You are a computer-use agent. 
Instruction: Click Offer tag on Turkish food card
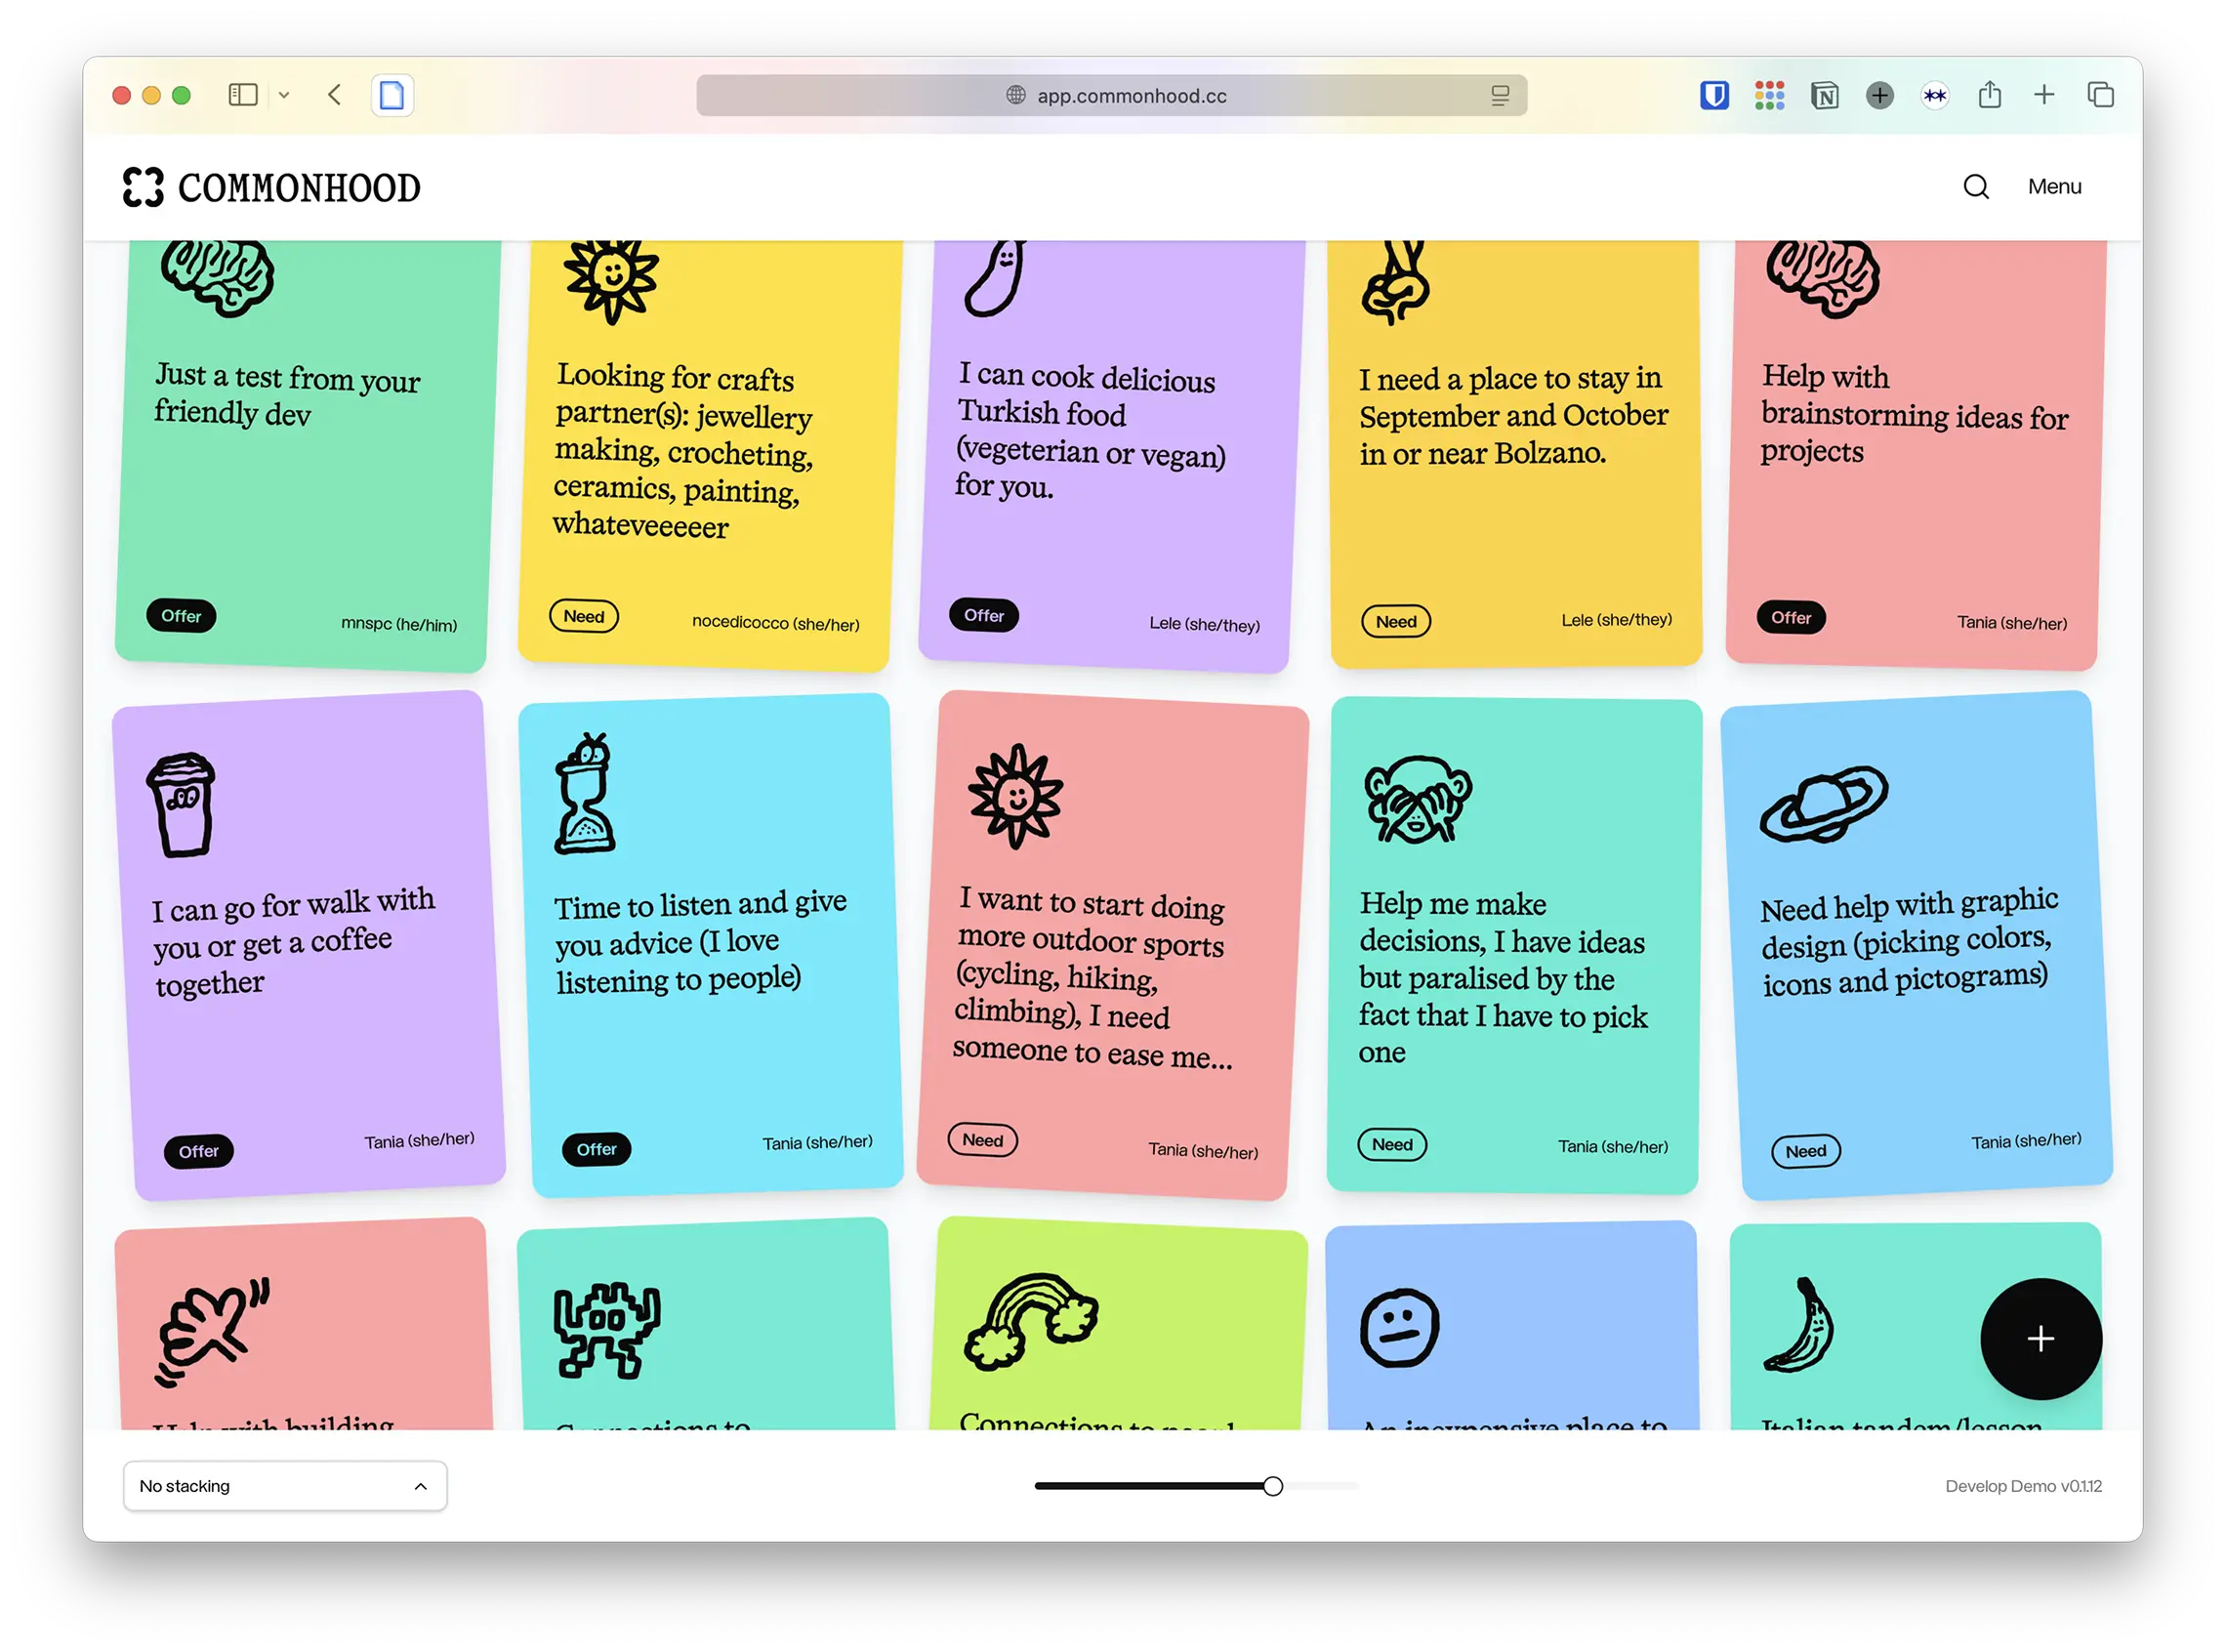(983, 616)
